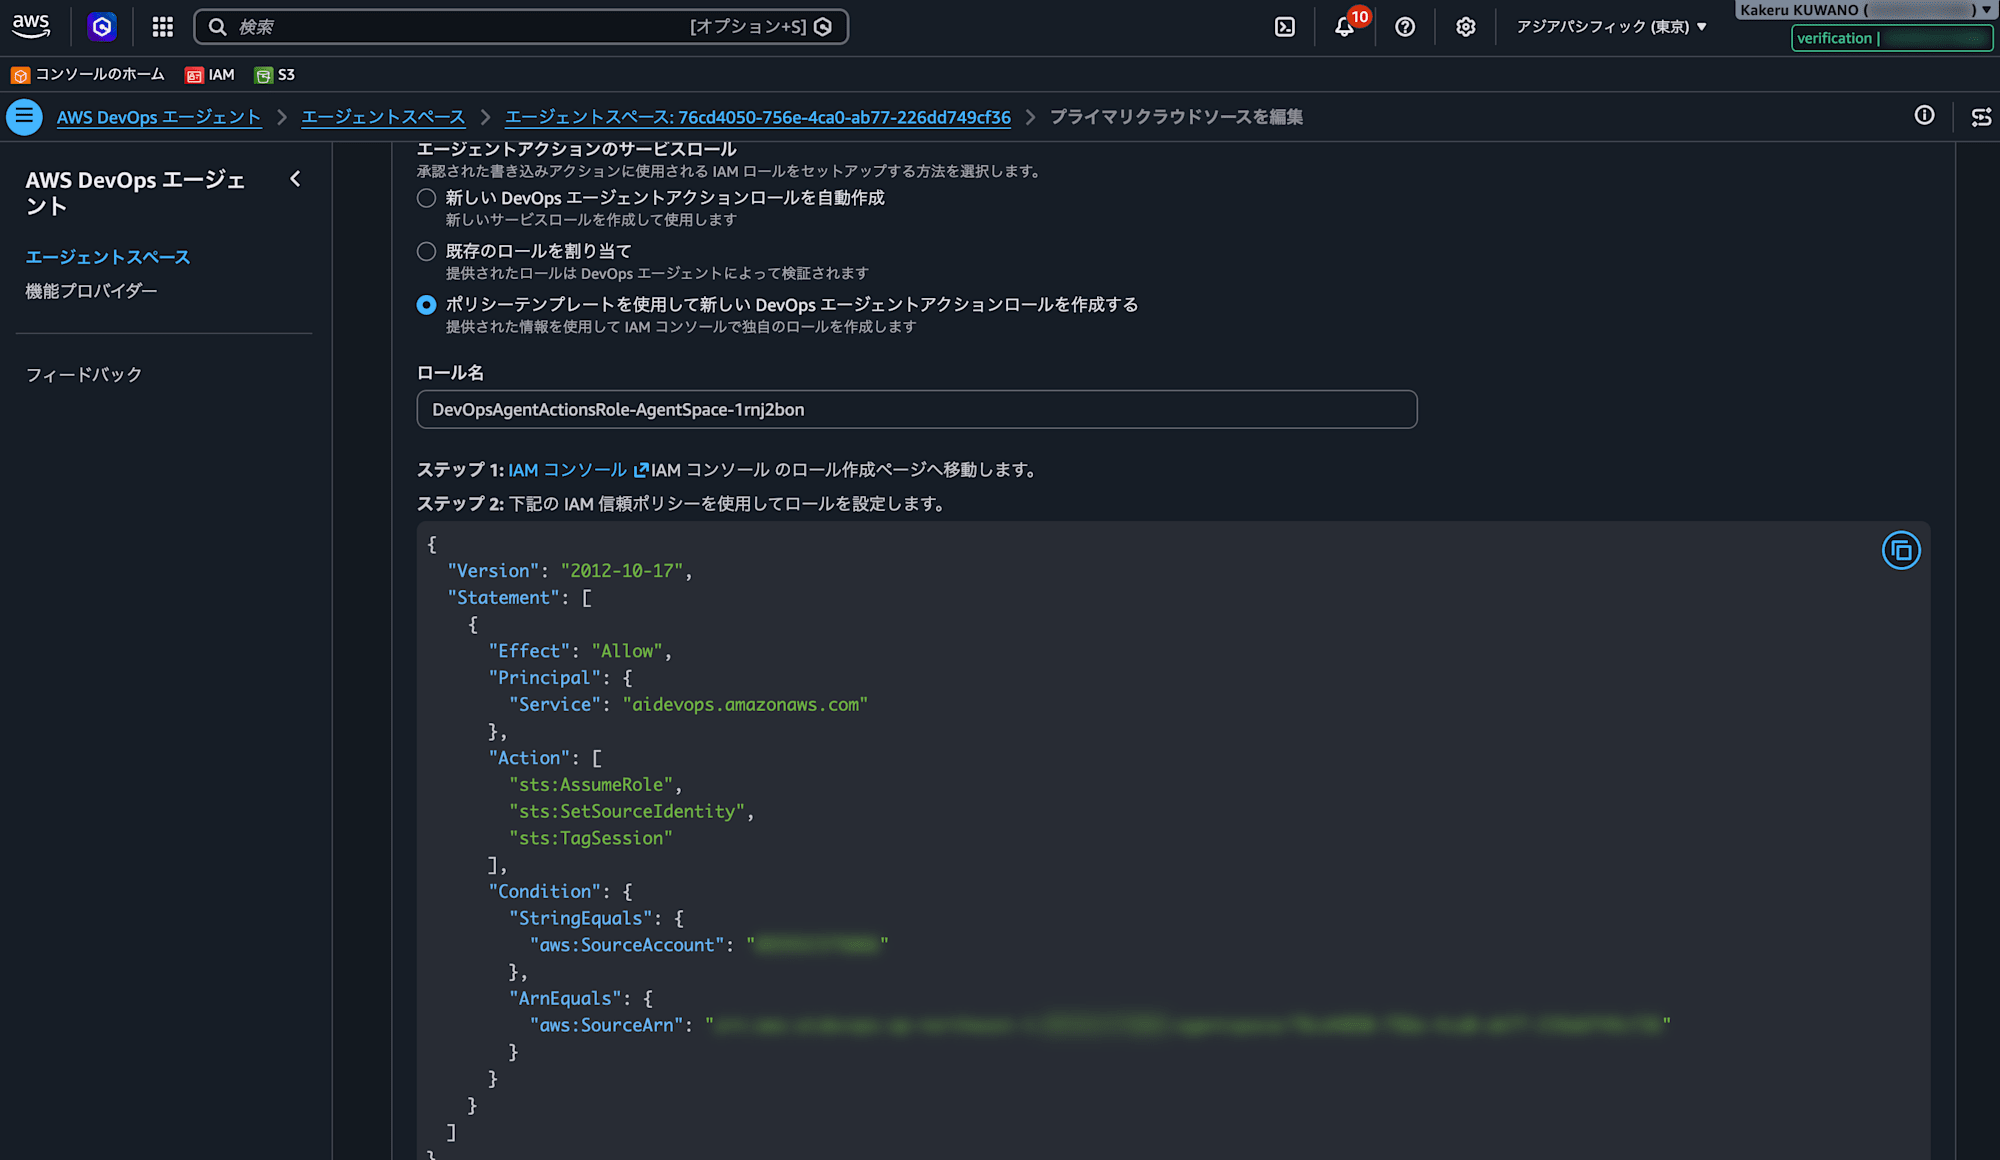The height and width of the screenshot is (1160, 2000).
Task: Click the "sts:TagSession" action line
Action: click(x=591, y=839)
